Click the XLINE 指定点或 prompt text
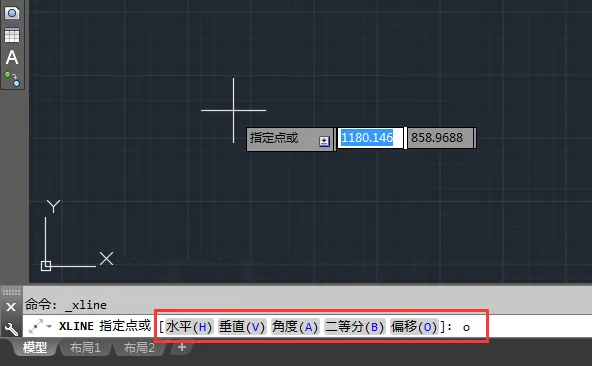This screenshot has height=366, width=592. [105, 326]
